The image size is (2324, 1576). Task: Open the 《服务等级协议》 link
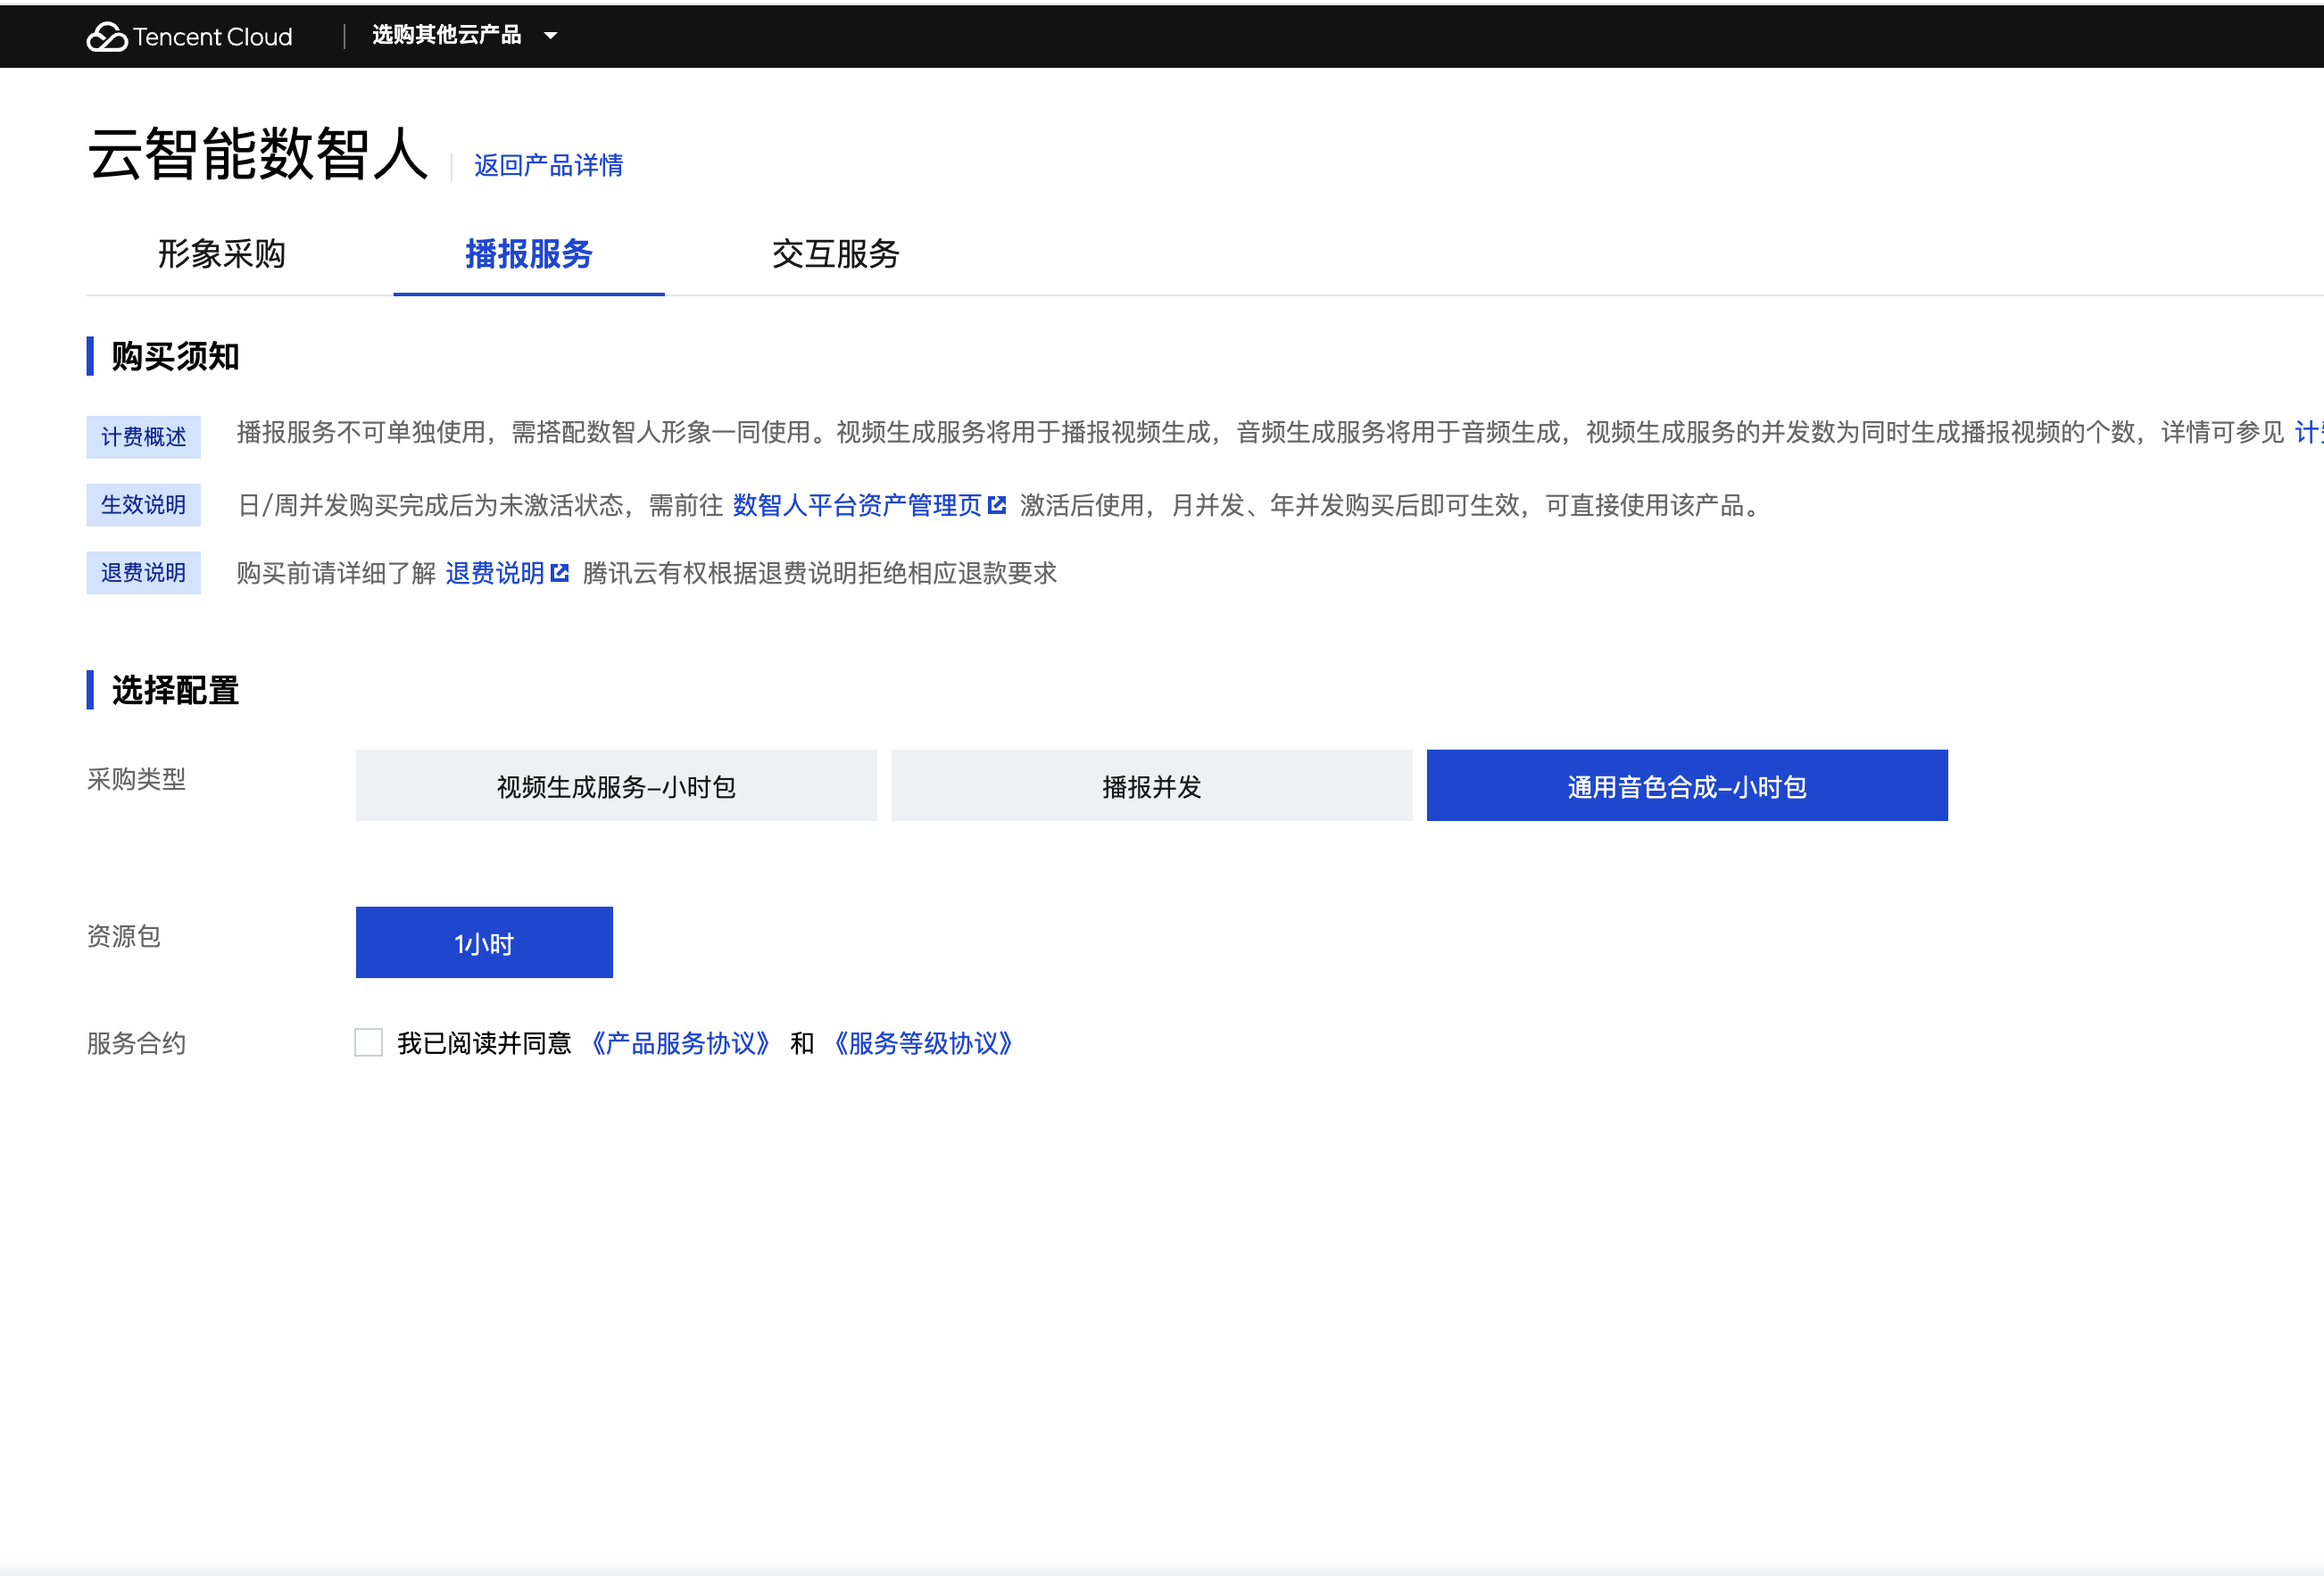923,1043
